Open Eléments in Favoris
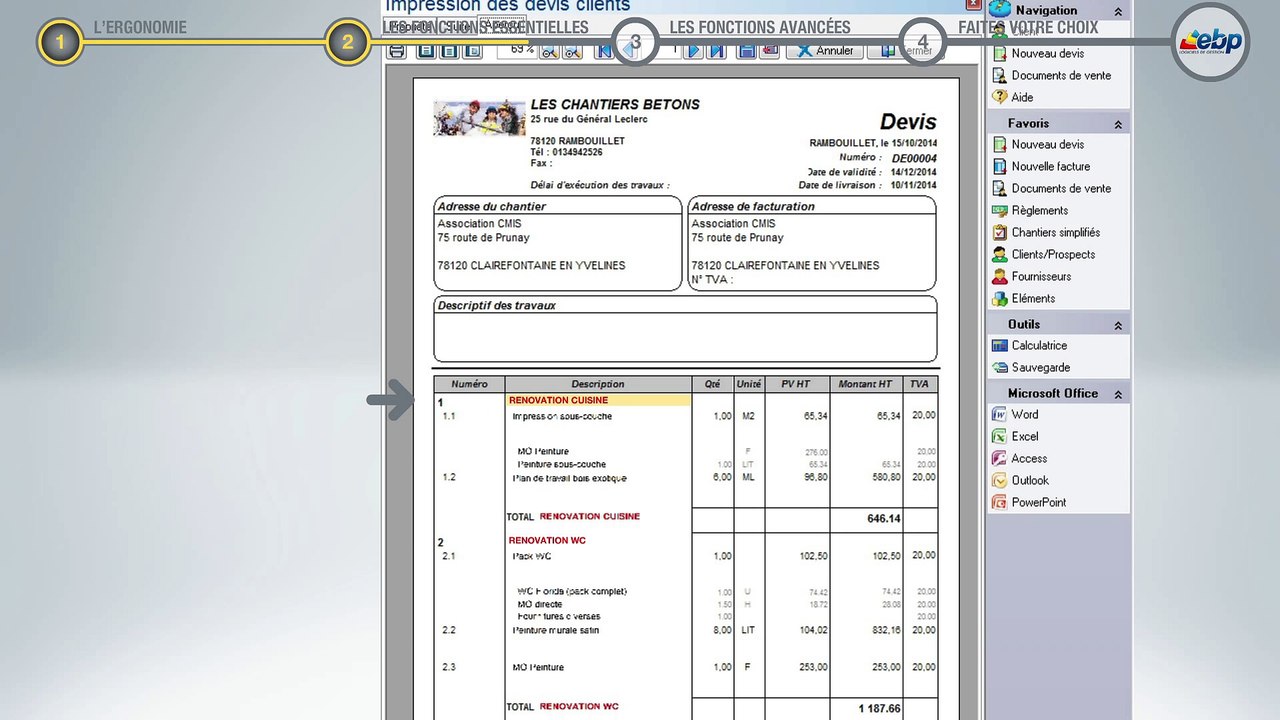Image resolution: width=1280 pixels, height=720 pixels. click(x=1033, y=298)
